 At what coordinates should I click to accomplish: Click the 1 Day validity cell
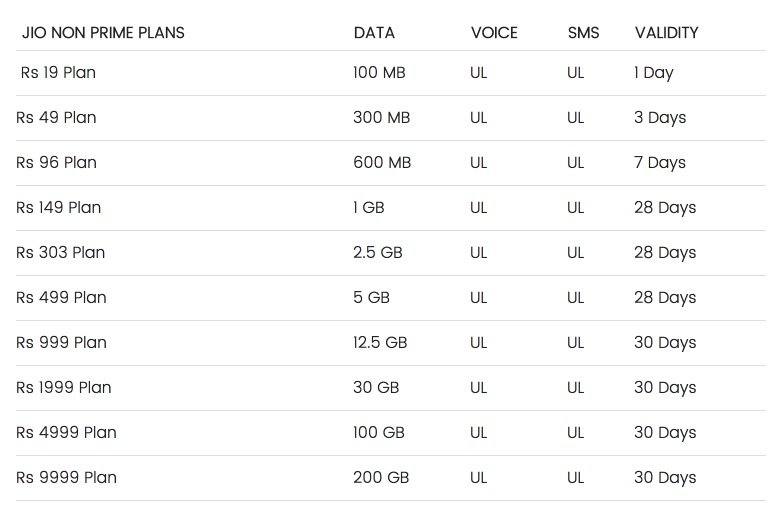[x=654, y=73]
